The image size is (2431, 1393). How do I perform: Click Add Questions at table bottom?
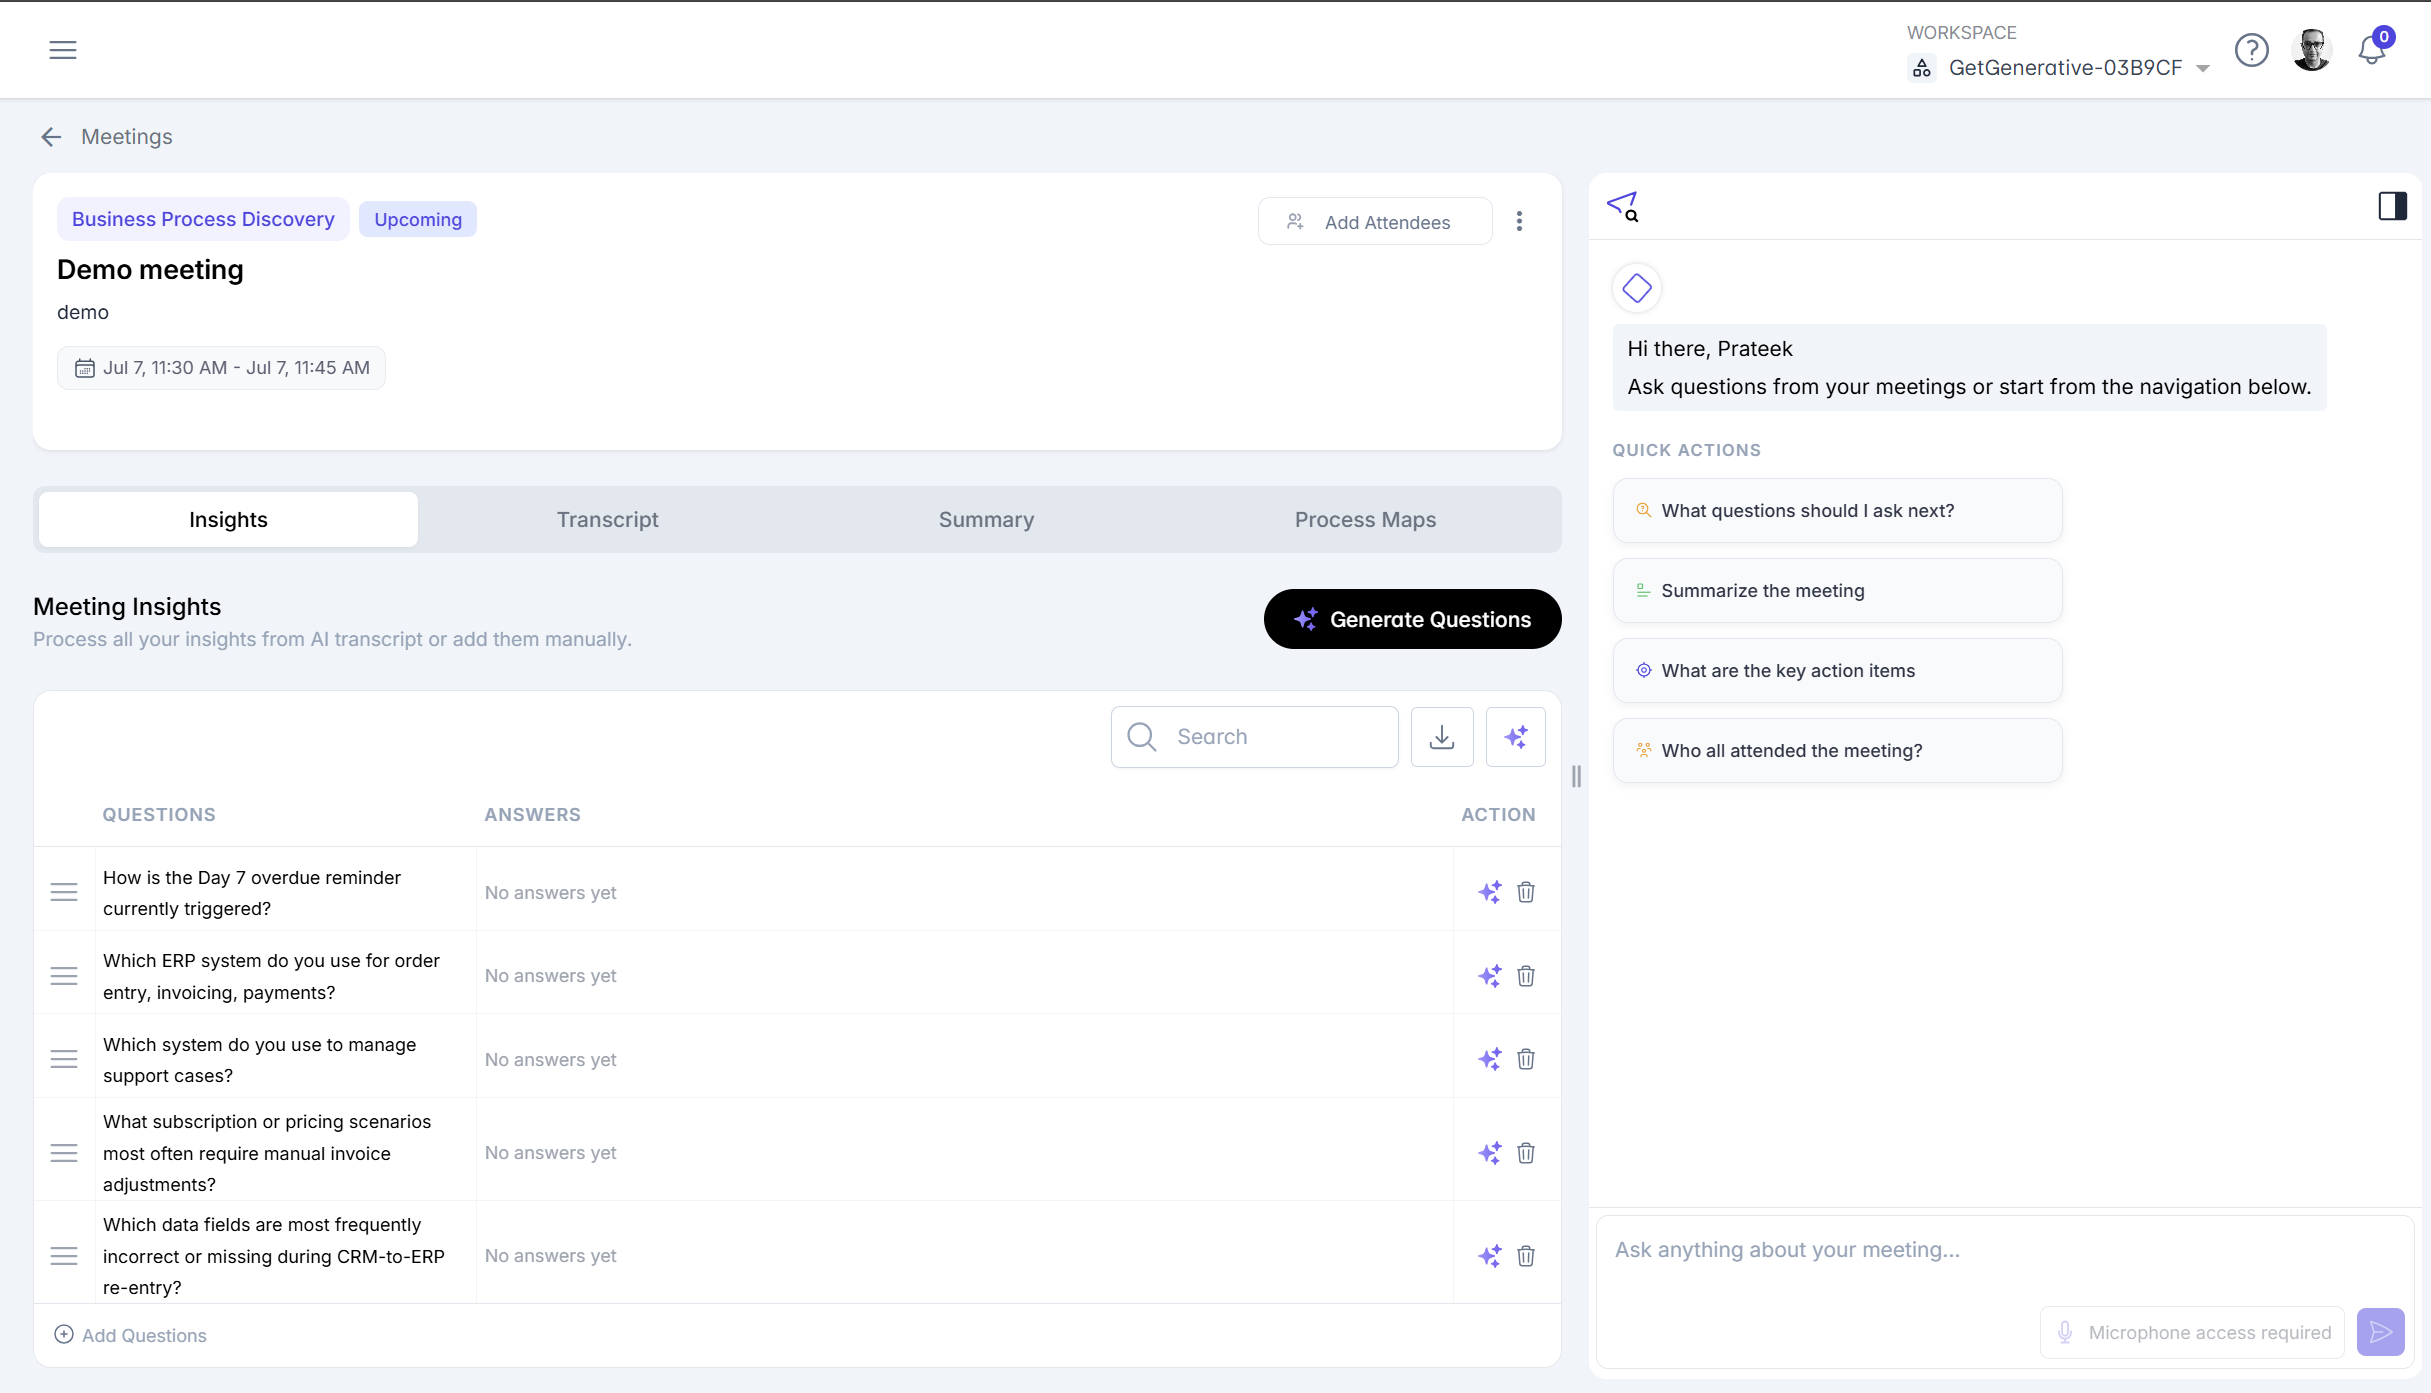(x=130, y=1335)
